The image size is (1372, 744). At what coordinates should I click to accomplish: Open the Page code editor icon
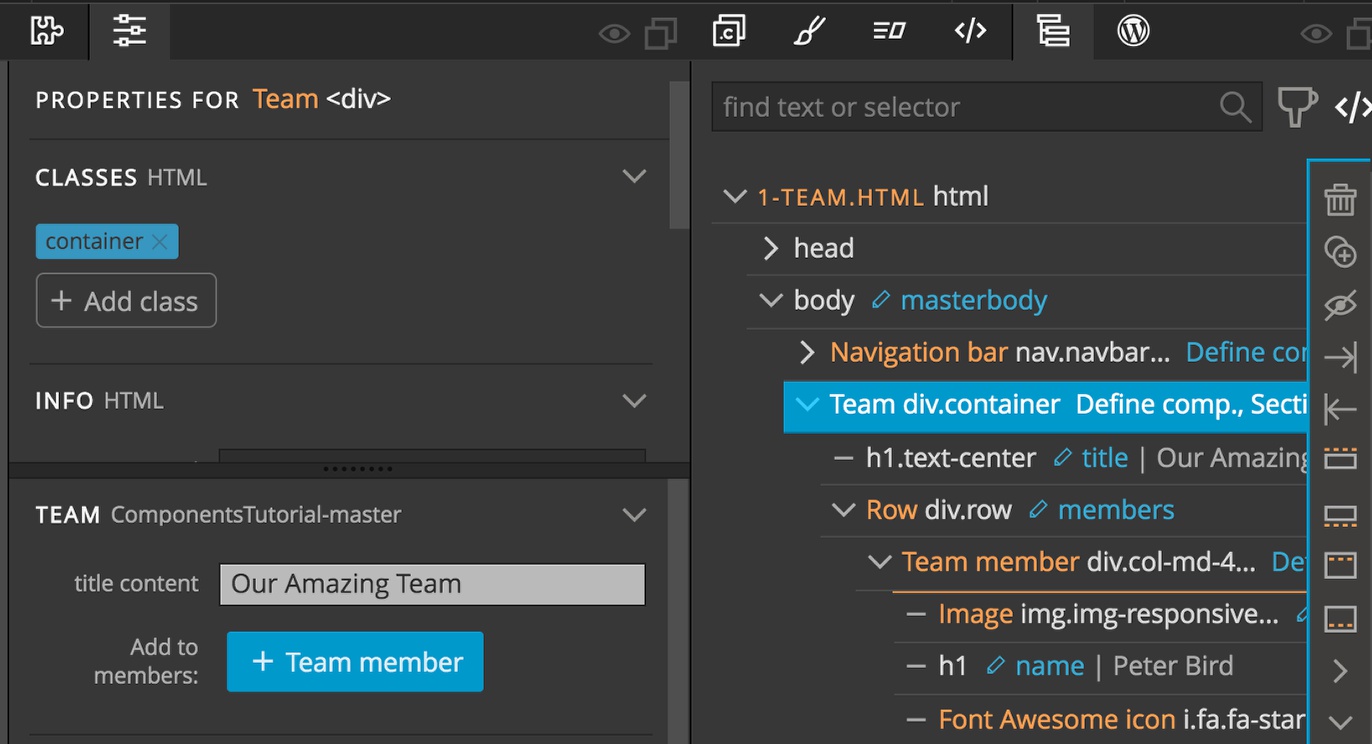(970, 31)
